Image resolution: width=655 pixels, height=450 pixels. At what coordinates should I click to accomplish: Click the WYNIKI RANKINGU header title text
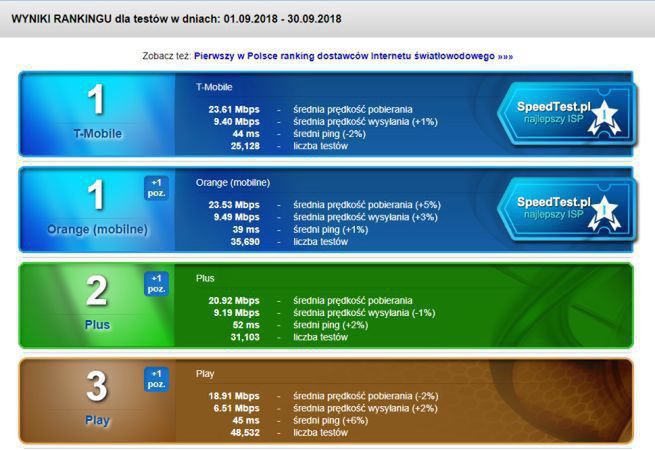[x=176, y=19]
